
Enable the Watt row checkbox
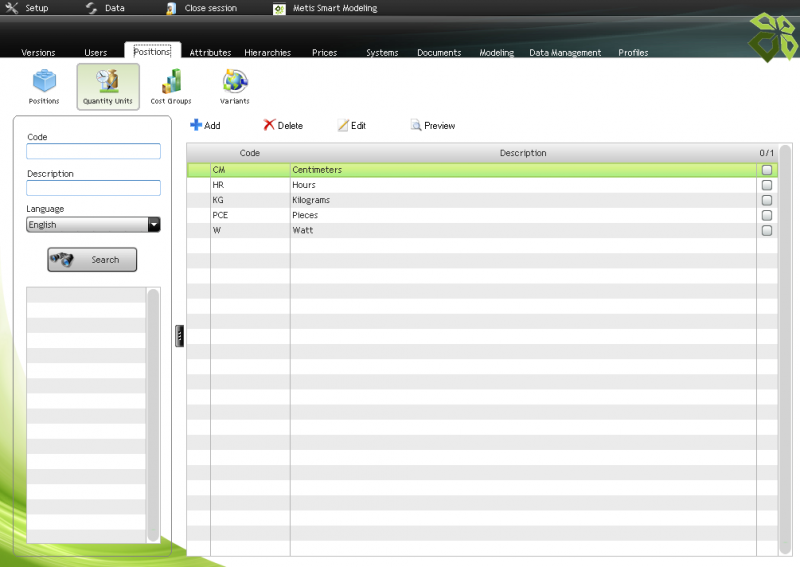click(x=767, y=230)
